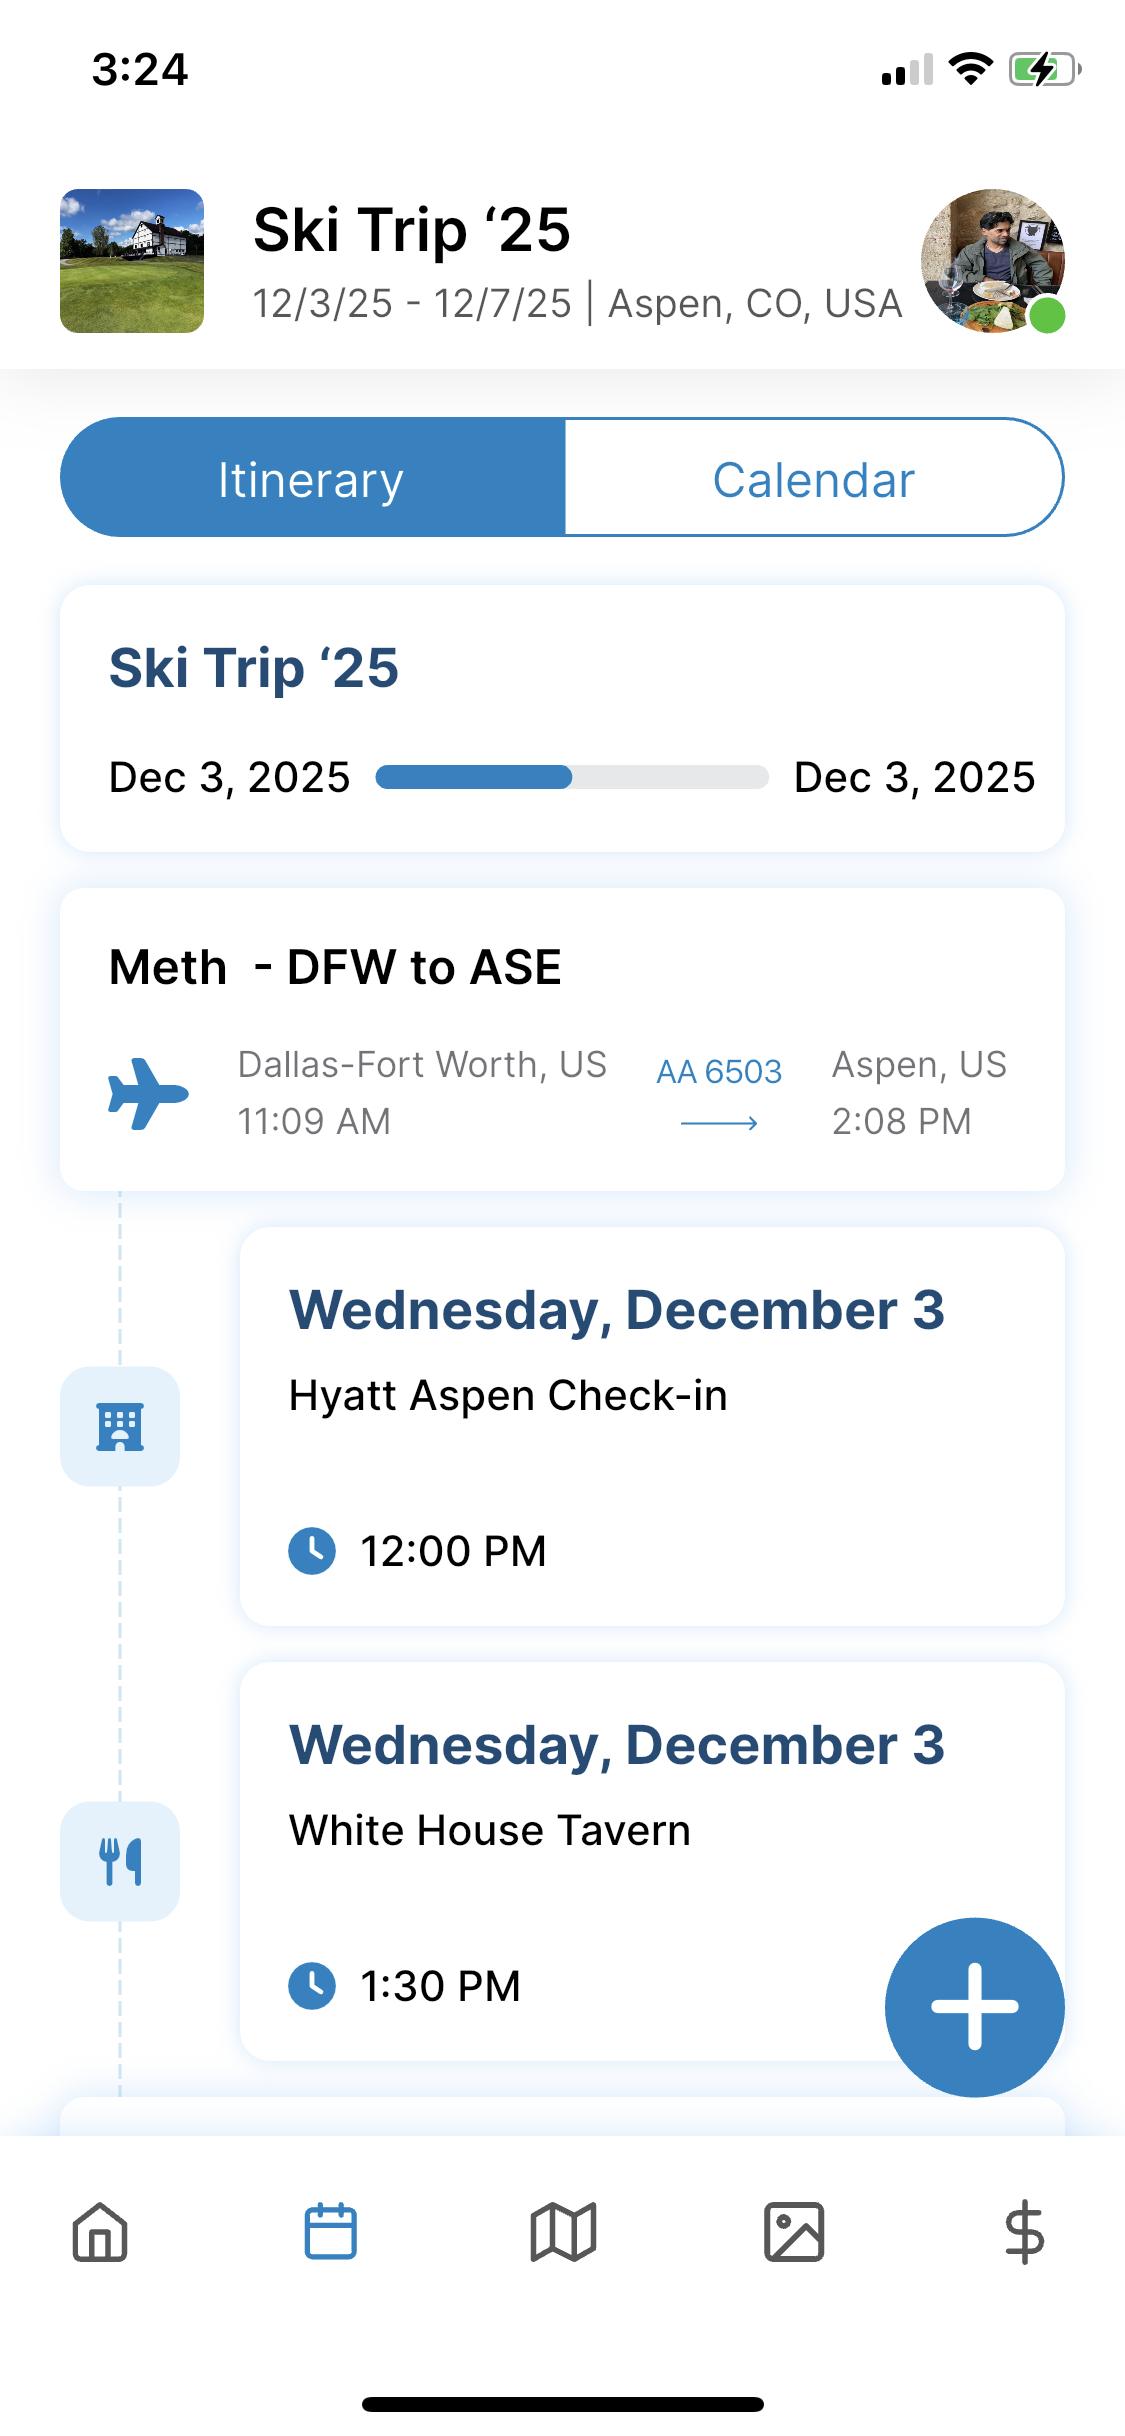Open the user profile avatar
Image resolution: width=1125 pixels, height=2436 pixels.
[x=993, y=261]
